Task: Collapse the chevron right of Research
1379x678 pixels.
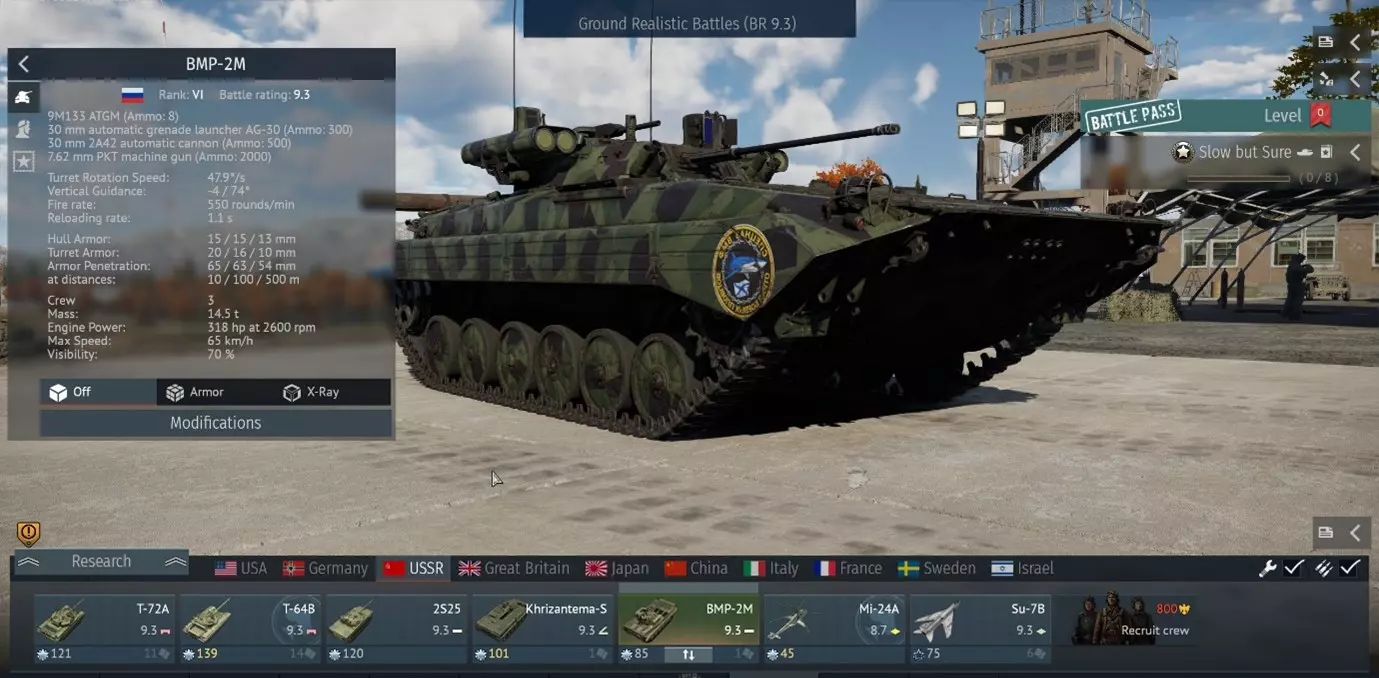Action: [176, 562]
